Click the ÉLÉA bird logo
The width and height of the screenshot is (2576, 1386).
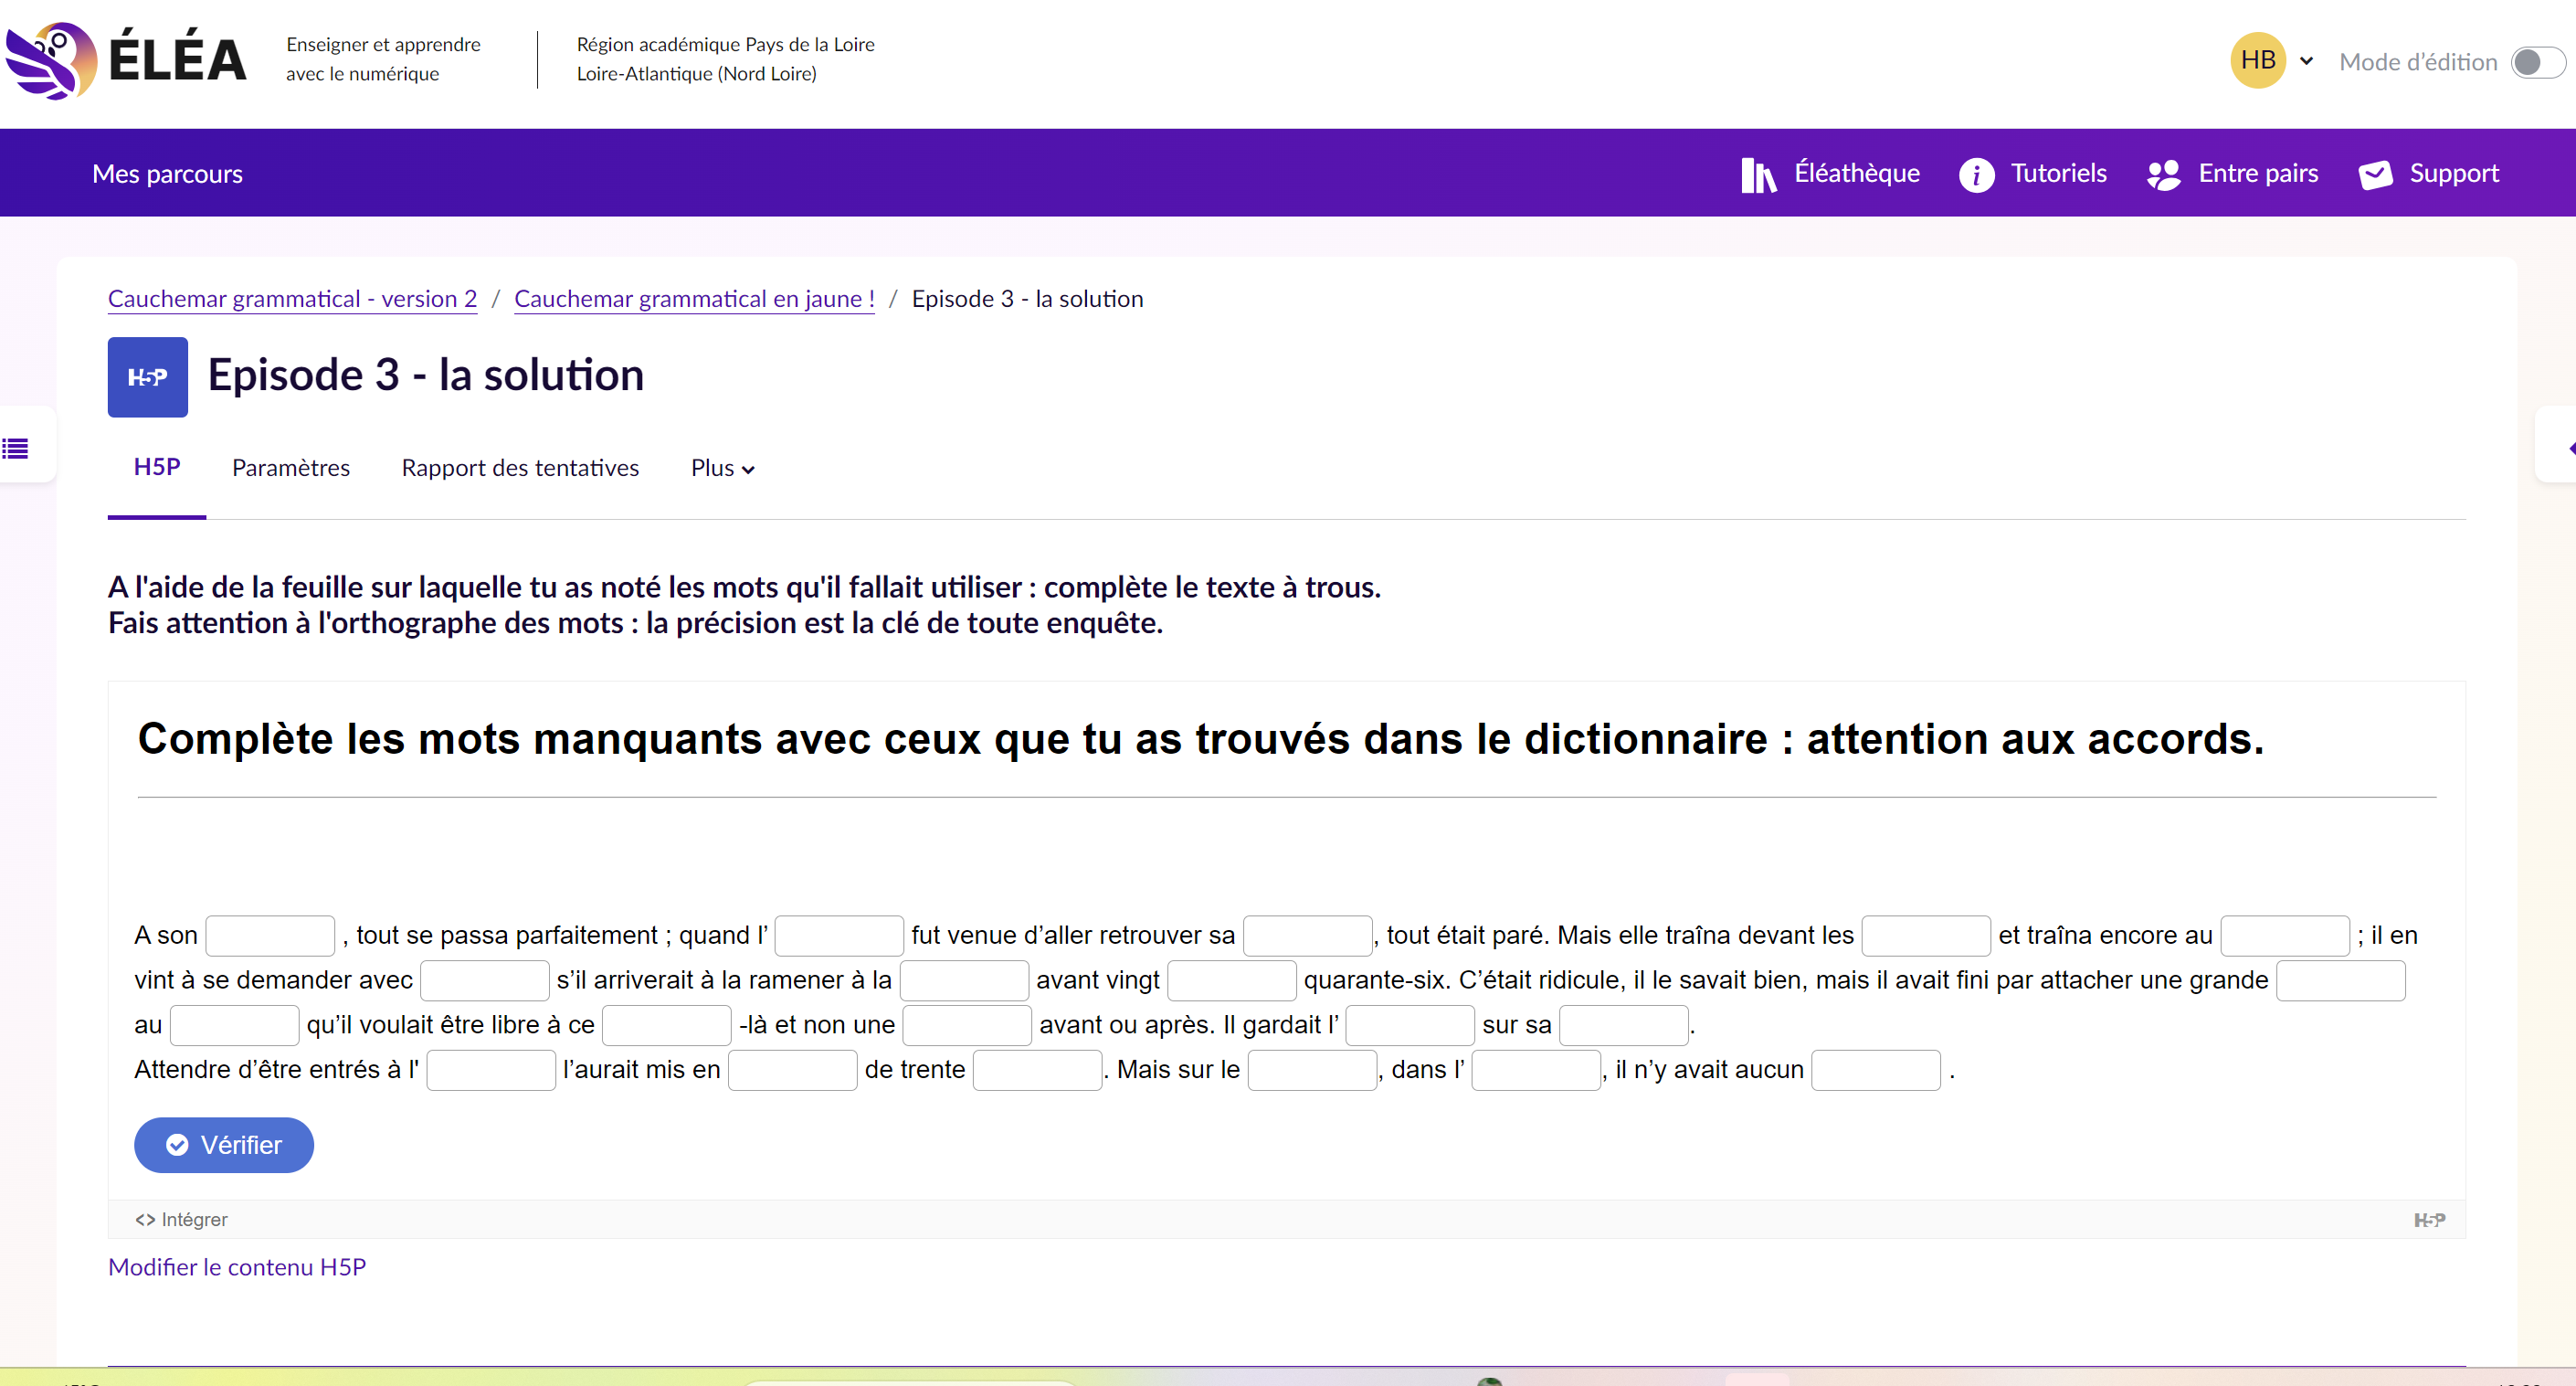click(52, 60)
